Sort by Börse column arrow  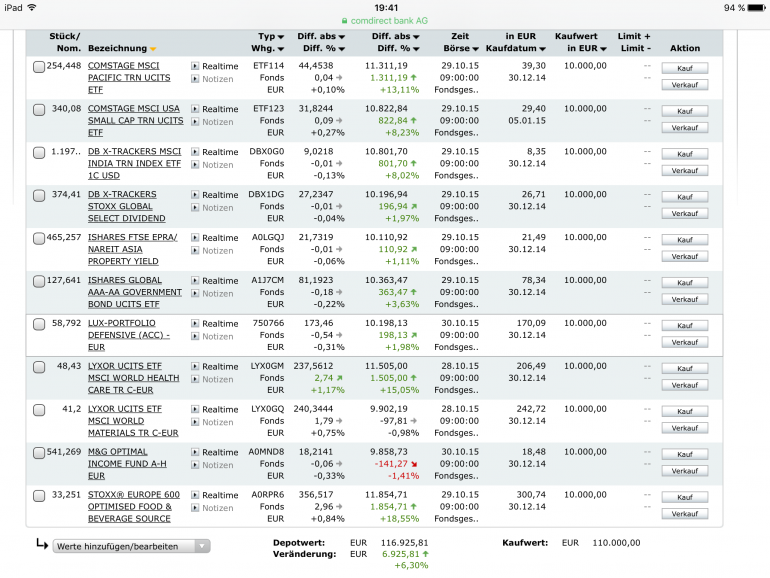pos(475,49)
